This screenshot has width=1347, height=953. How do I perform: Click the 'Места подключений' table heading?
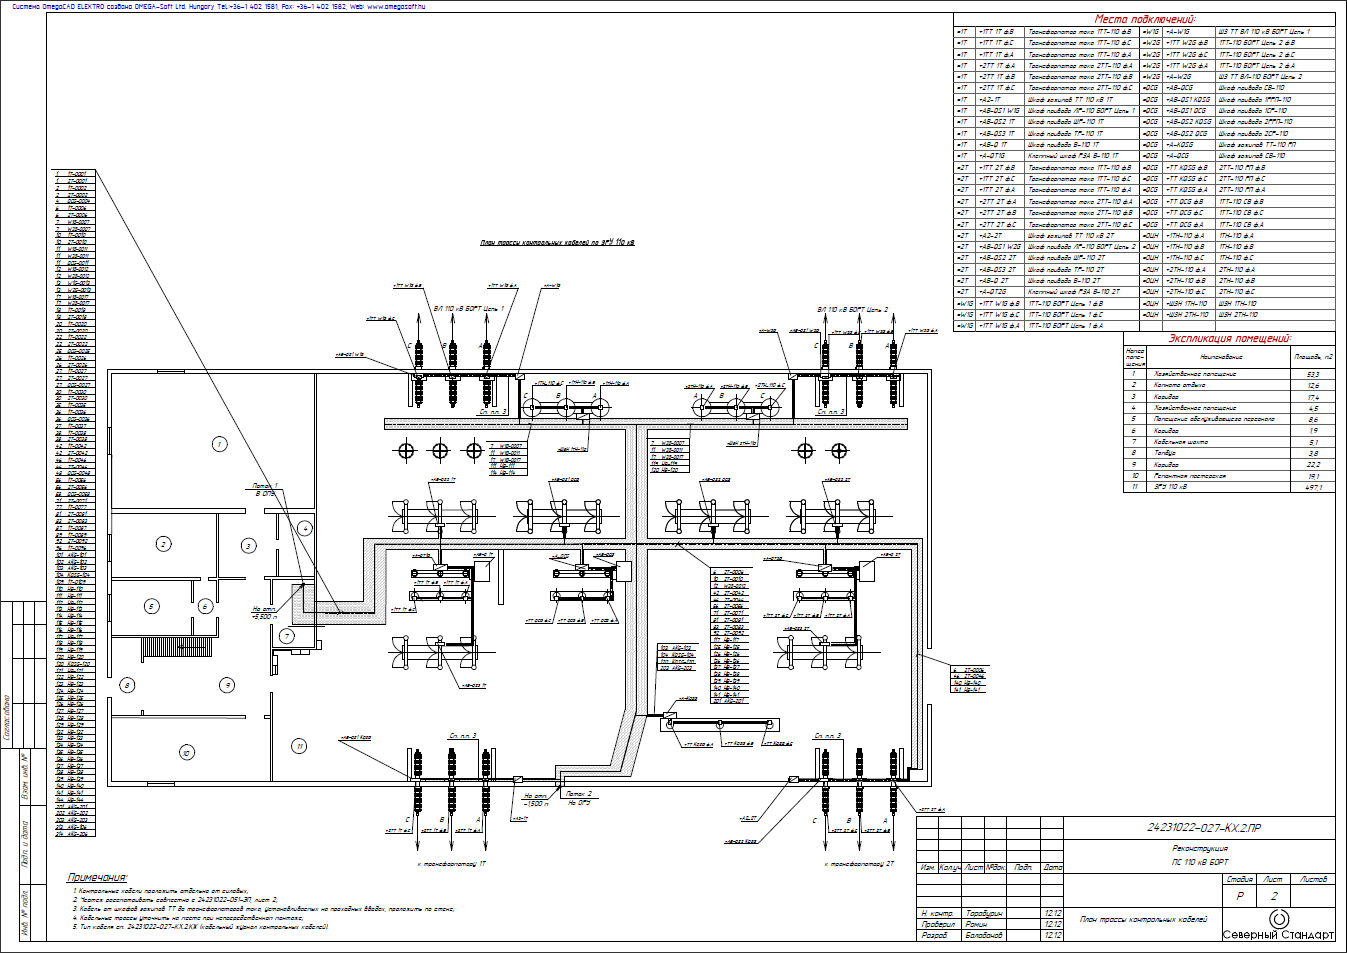1145,19
